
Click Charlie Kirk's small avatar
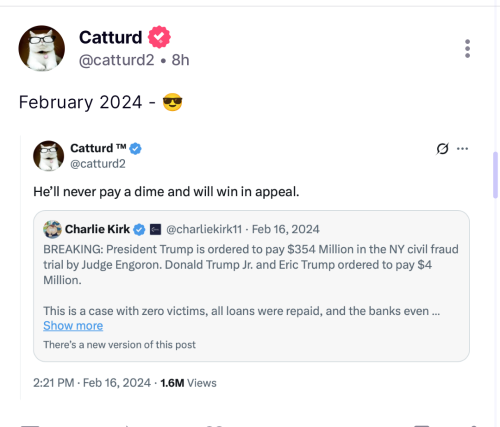(x=52, y=229)
